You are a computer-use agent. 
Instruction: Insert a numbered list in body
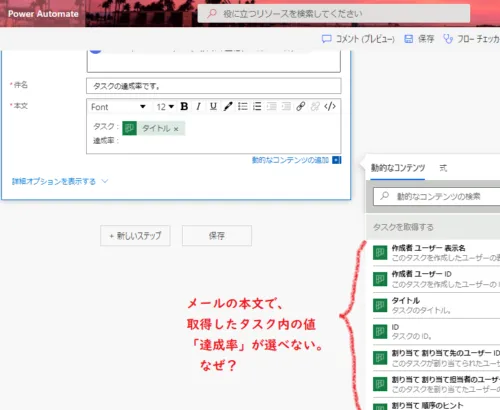click(257, 107)
